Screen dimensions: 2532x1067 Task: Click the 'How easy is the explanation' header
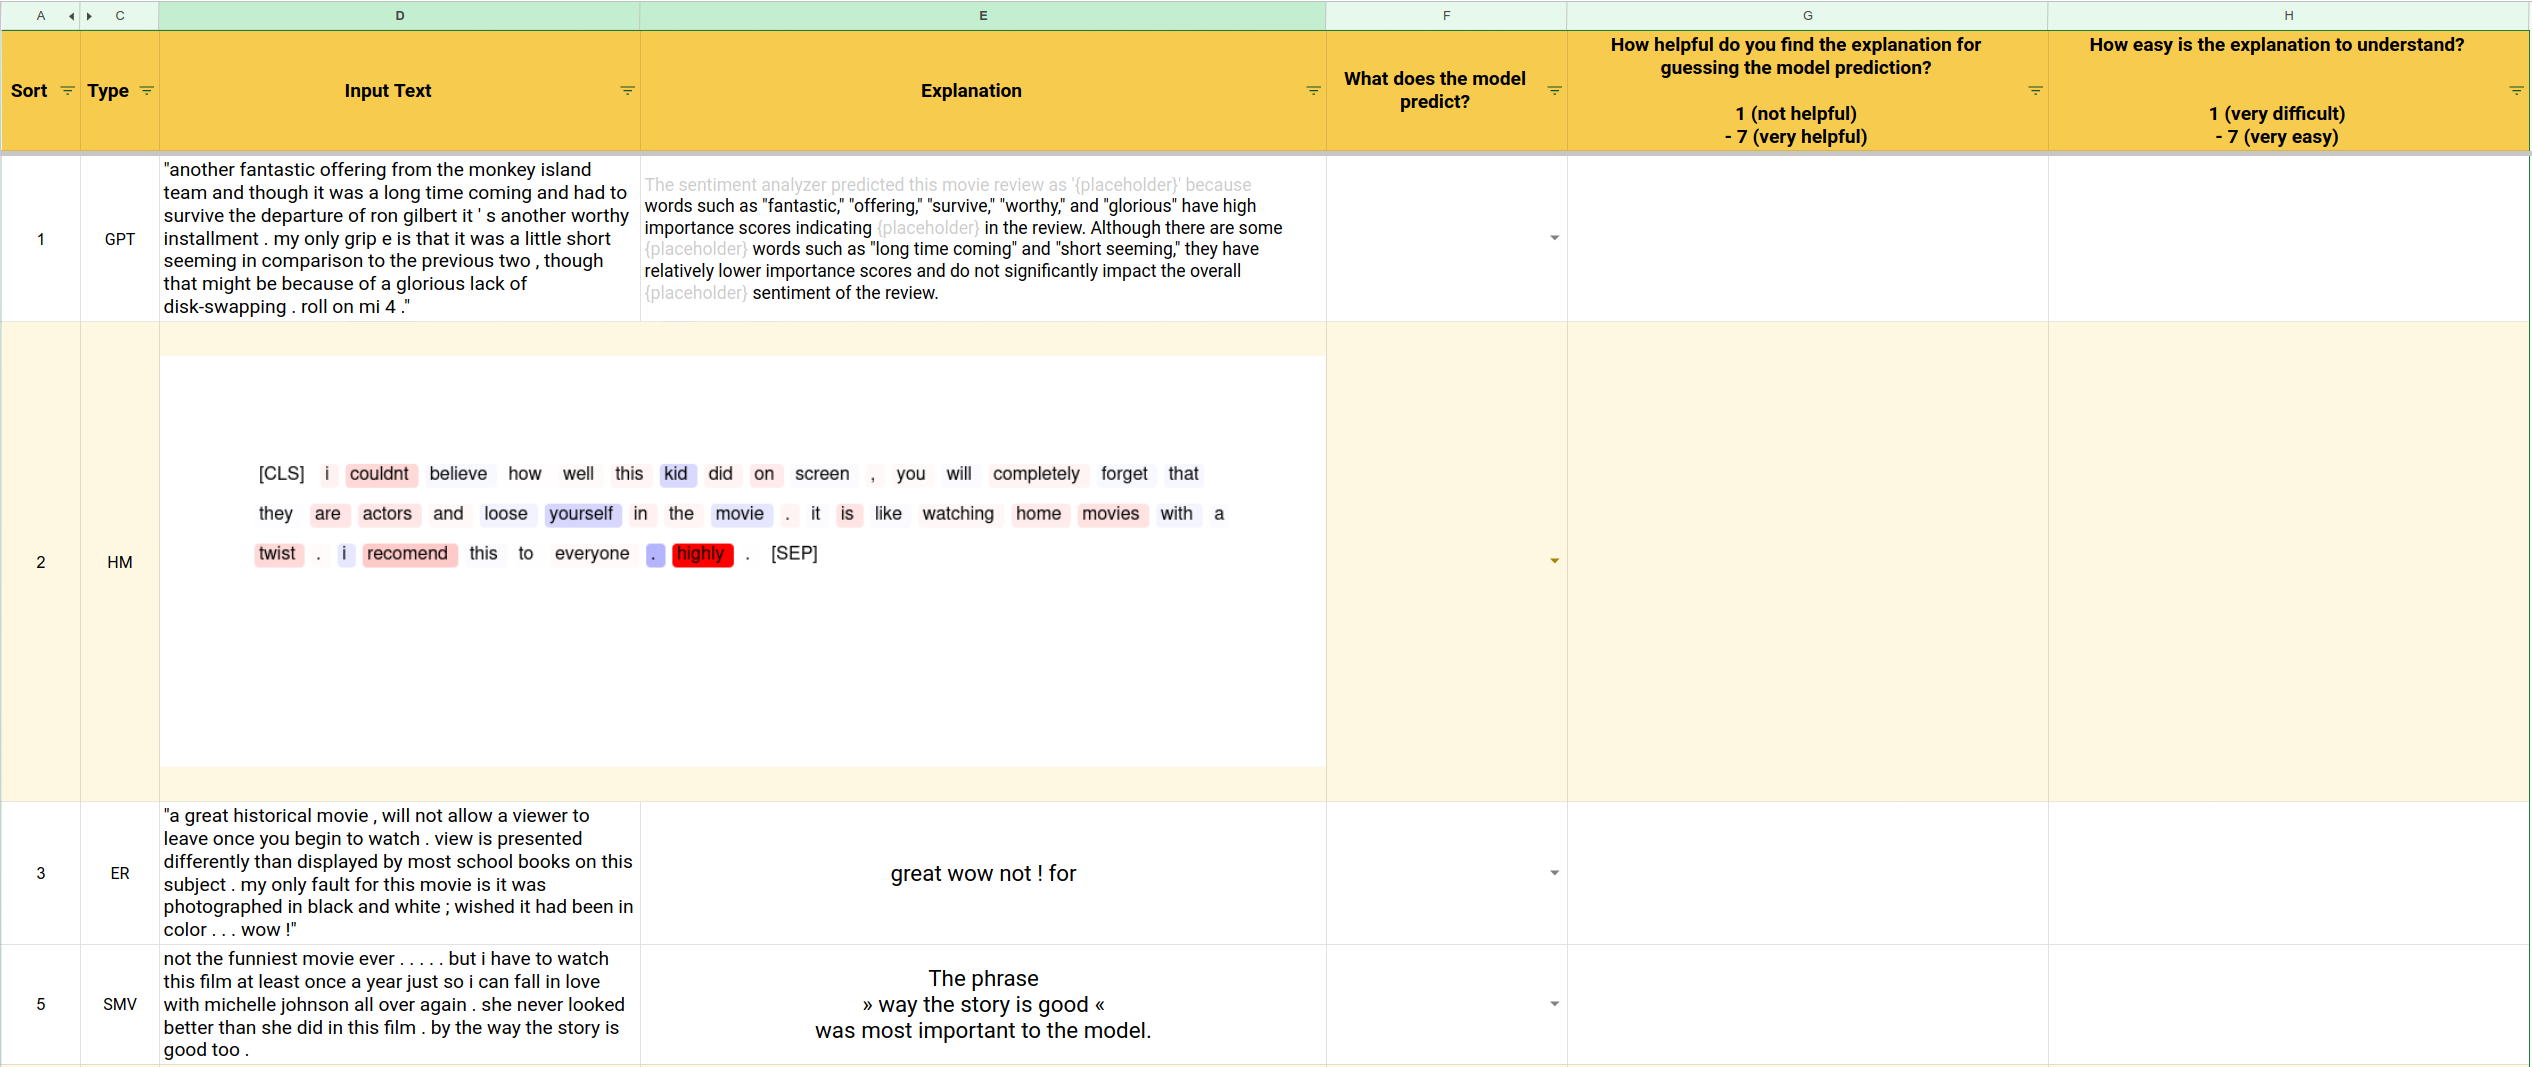pos(2288,91)
